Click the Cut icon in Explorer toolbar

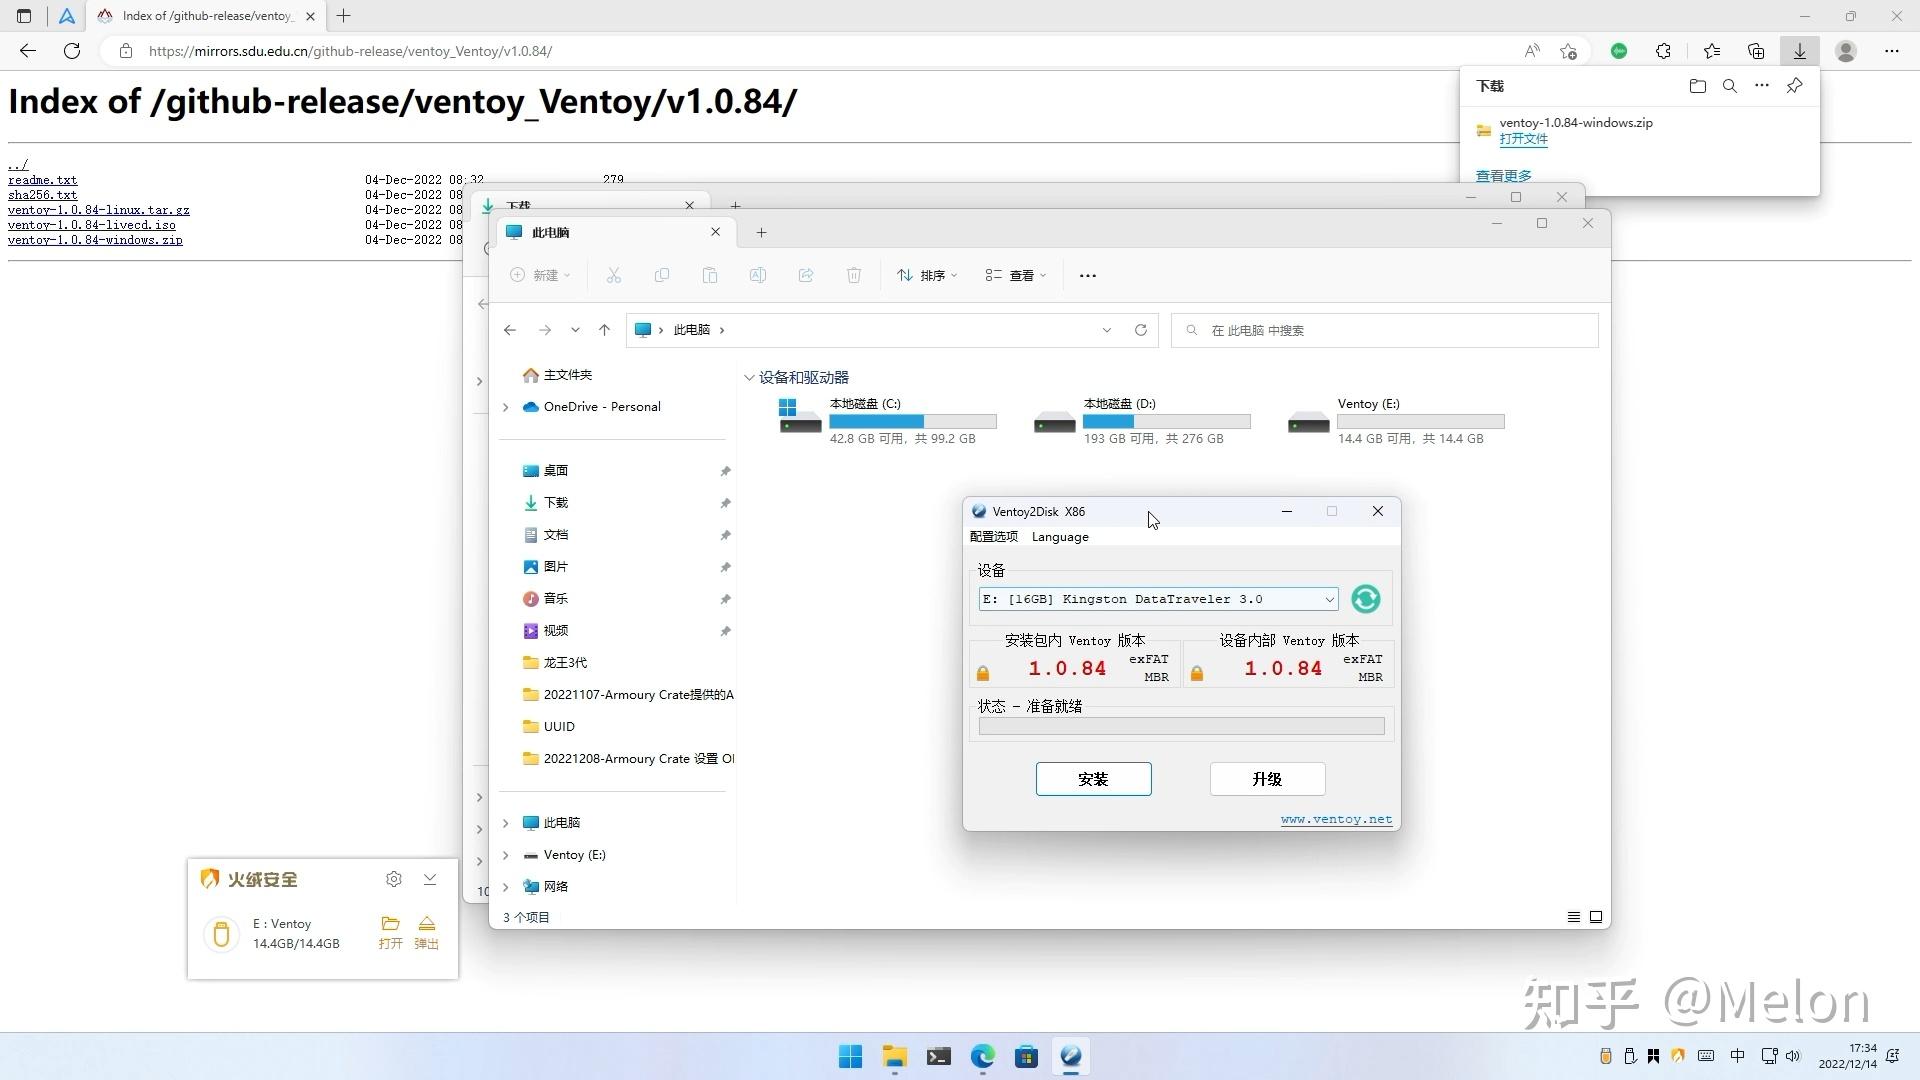click(614, 275)
